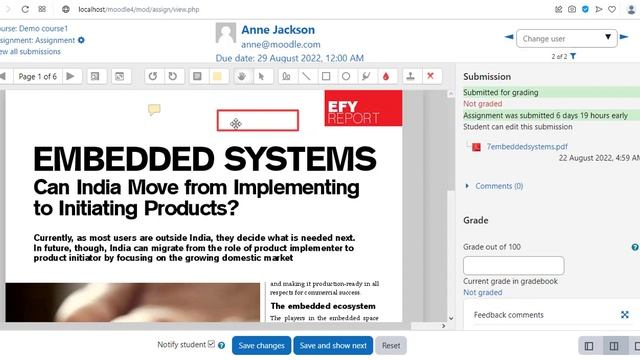
Task: Expand the Feedback comments editor fullscreen
Action: (624, 315)
